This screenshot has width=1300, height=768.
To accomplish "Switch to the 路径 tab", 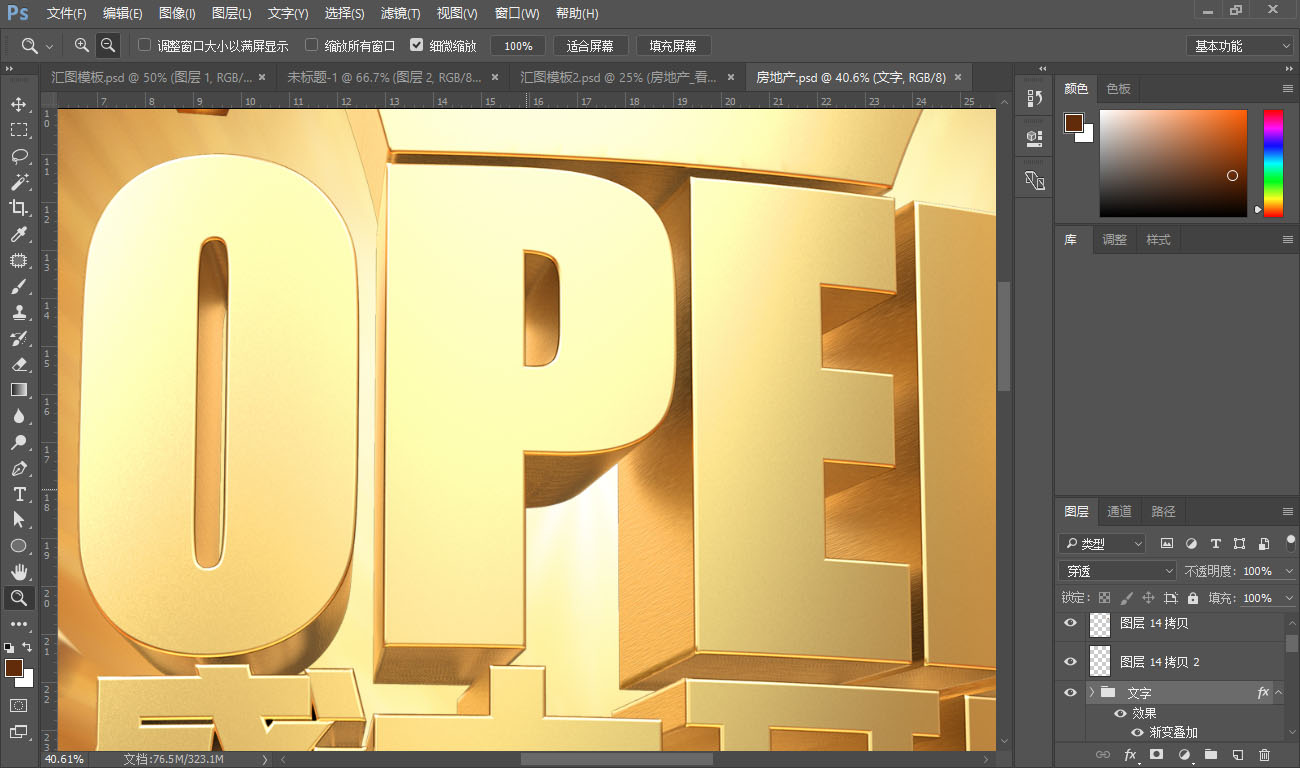I will [1163, 511].
